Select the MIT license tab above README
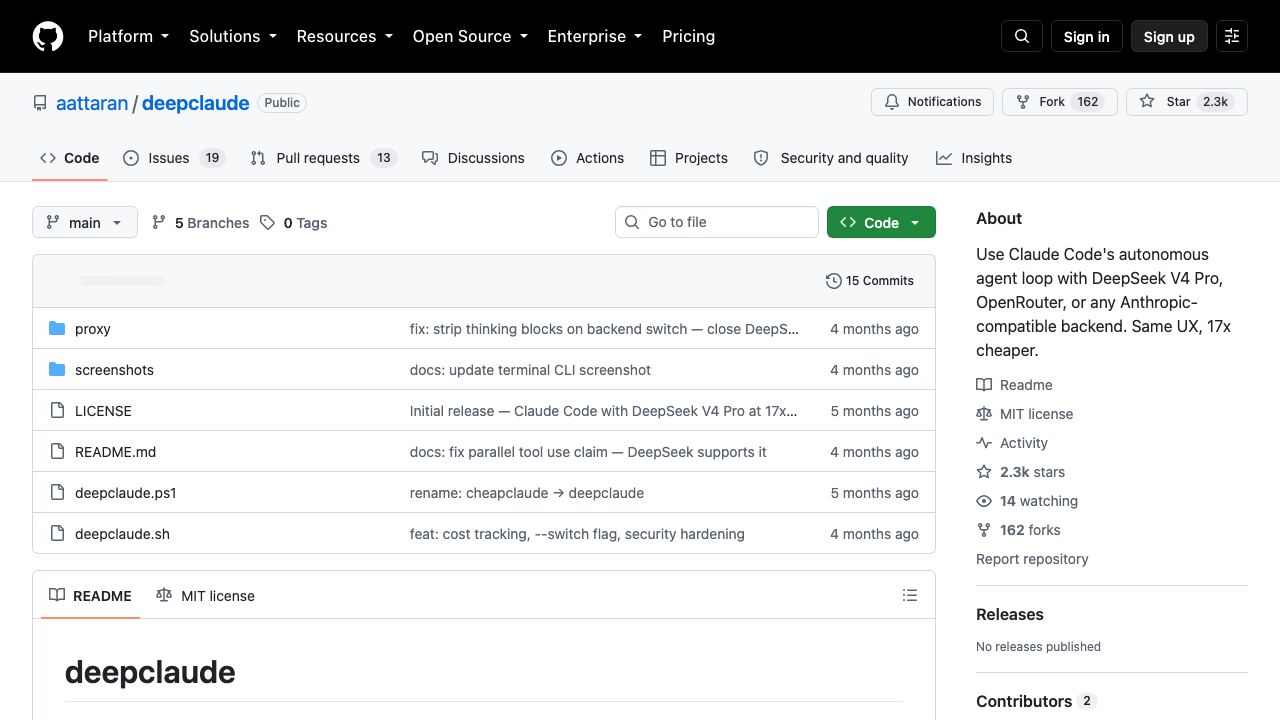 (x=205, y=595)
